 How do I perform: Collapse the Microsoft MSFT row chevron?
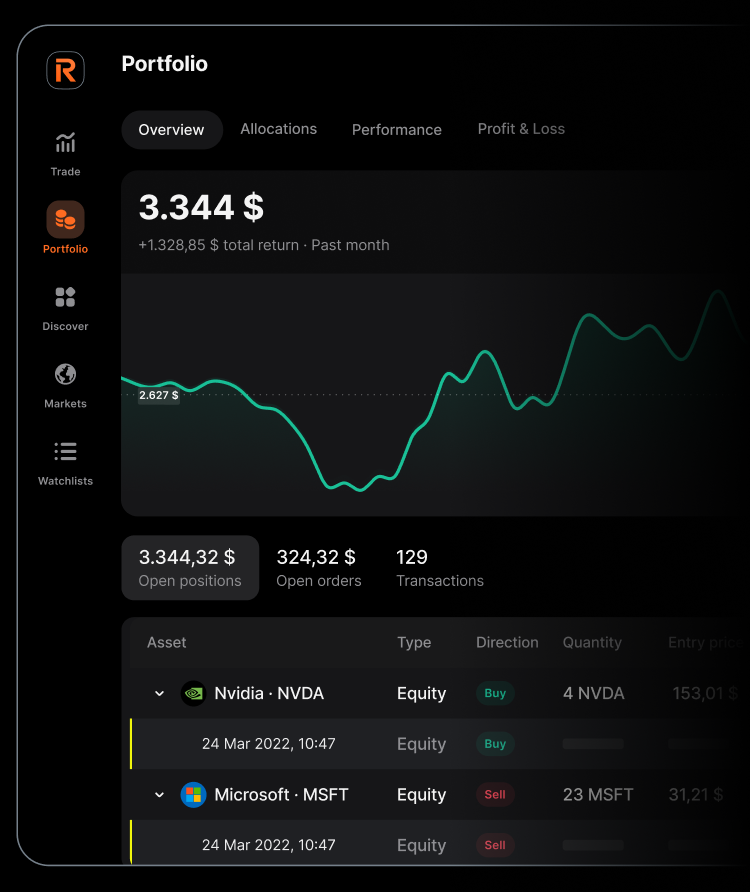tap(159, 795)
